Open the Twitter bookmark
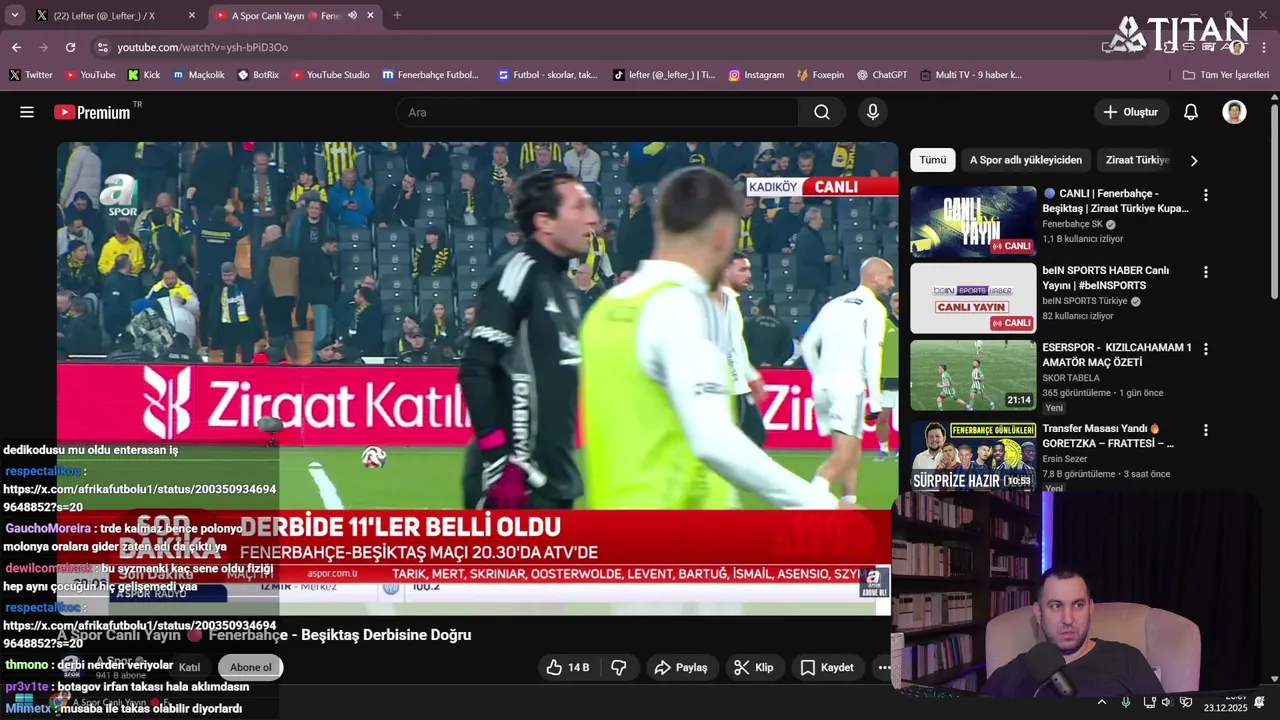 click(x=31, y=75)
